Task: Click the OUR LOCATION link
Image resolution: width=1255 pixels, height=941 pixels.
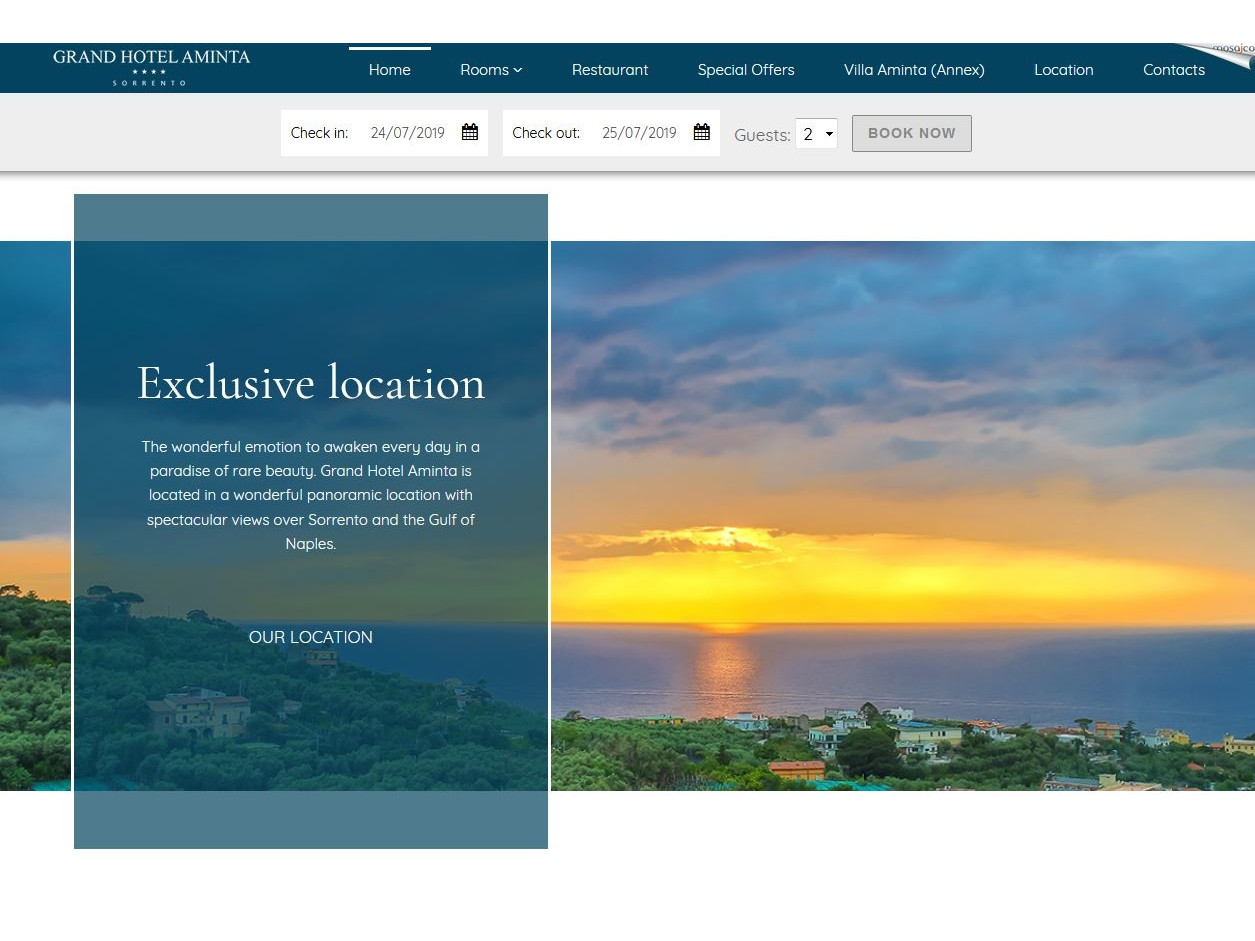Action: (310, 637)
